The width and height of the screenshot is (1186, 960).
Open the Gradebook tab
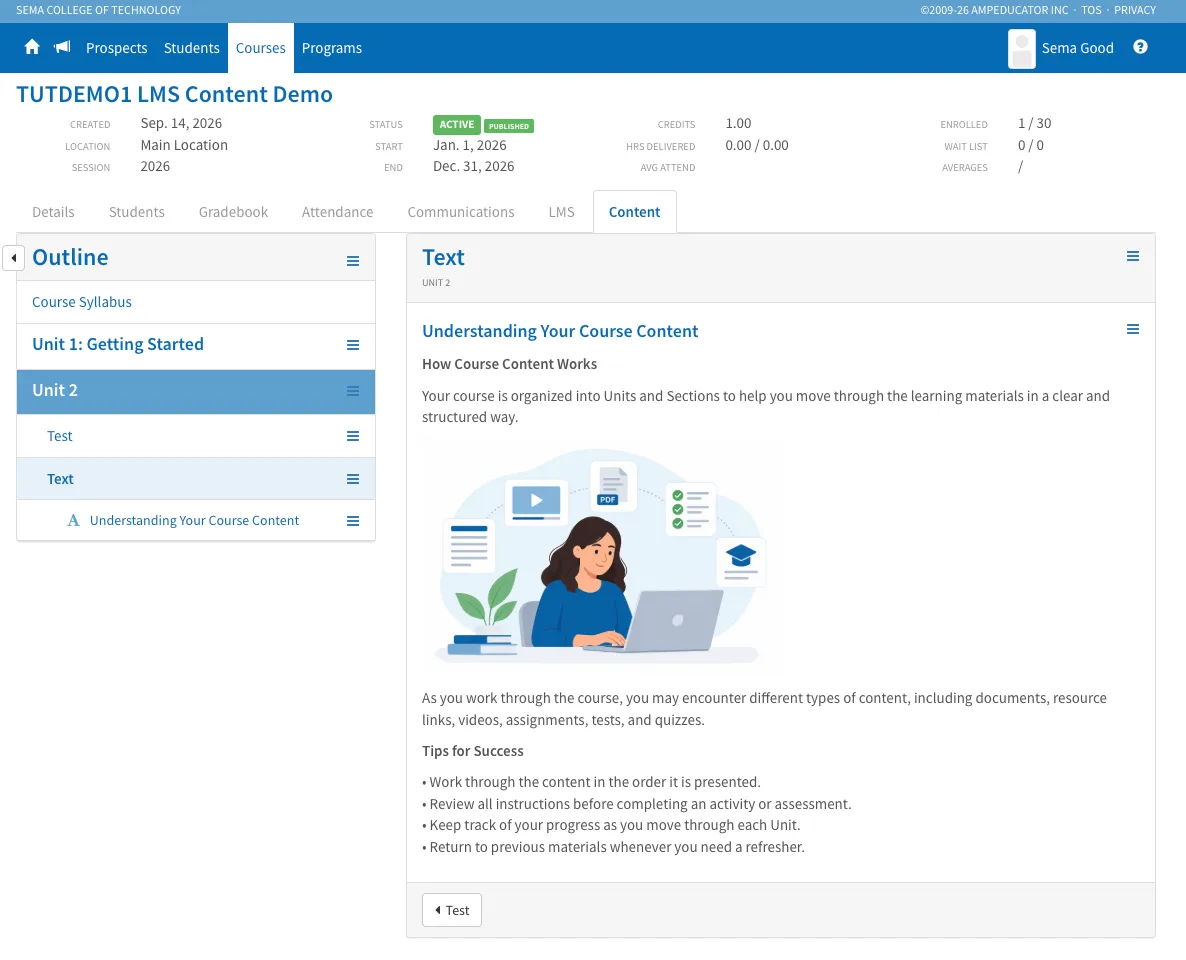233,212
